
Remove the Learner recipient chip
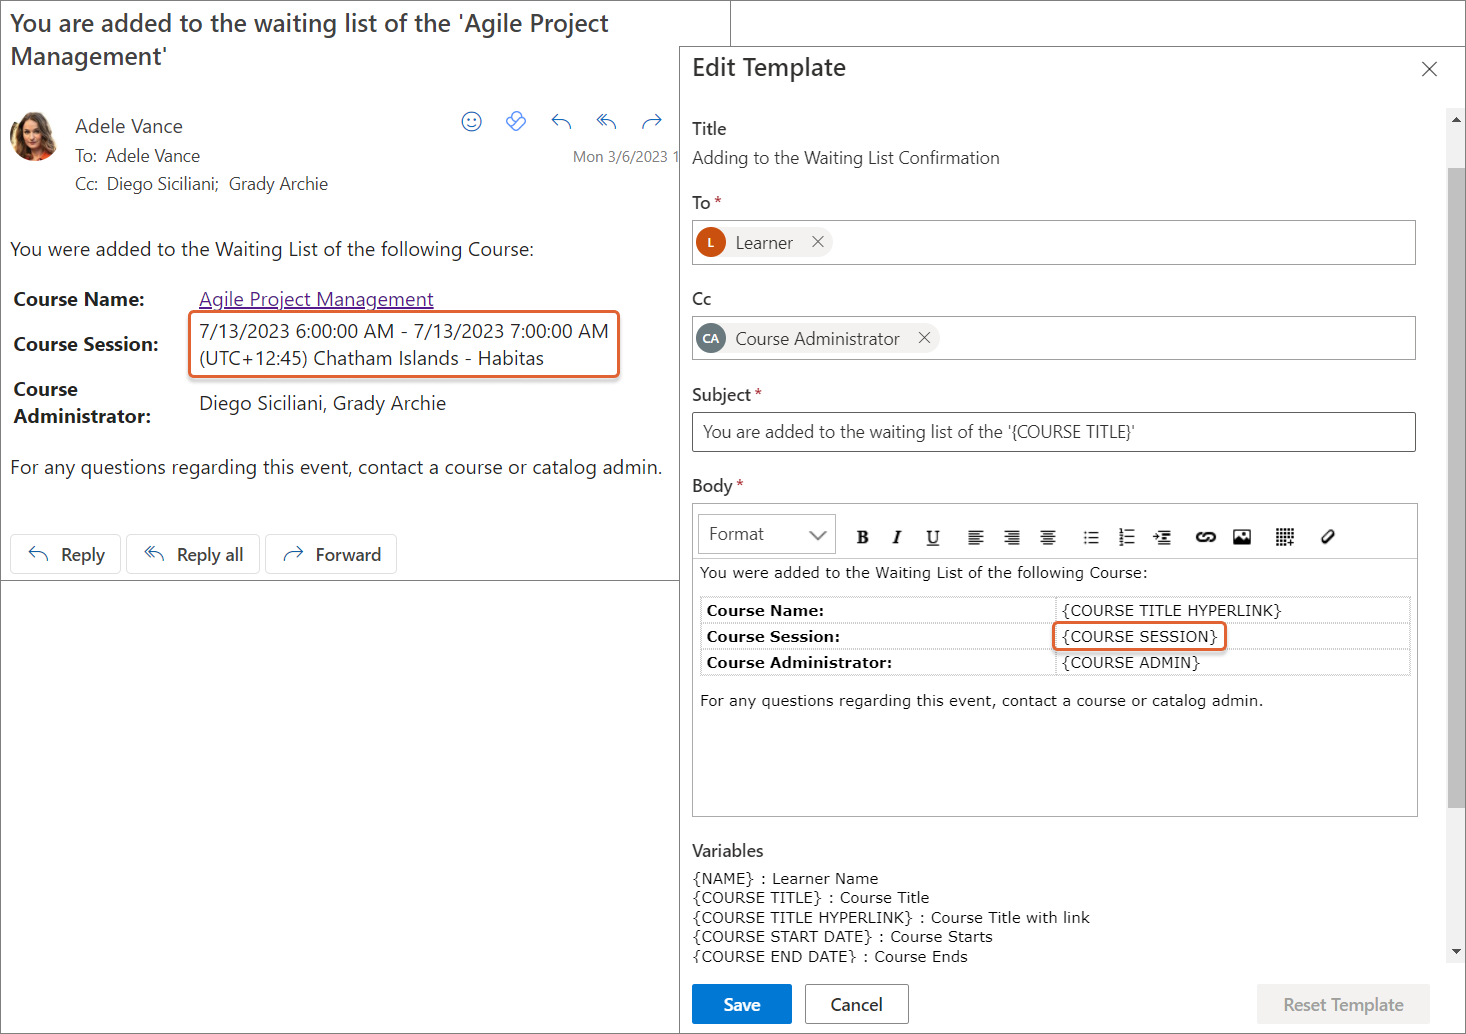[818, 242]
